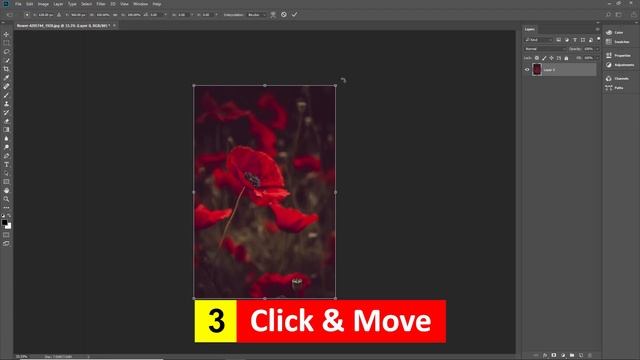Screen dimensions: 640x360
Task: Open the Filter menu
Action: [x=101, y=4]
